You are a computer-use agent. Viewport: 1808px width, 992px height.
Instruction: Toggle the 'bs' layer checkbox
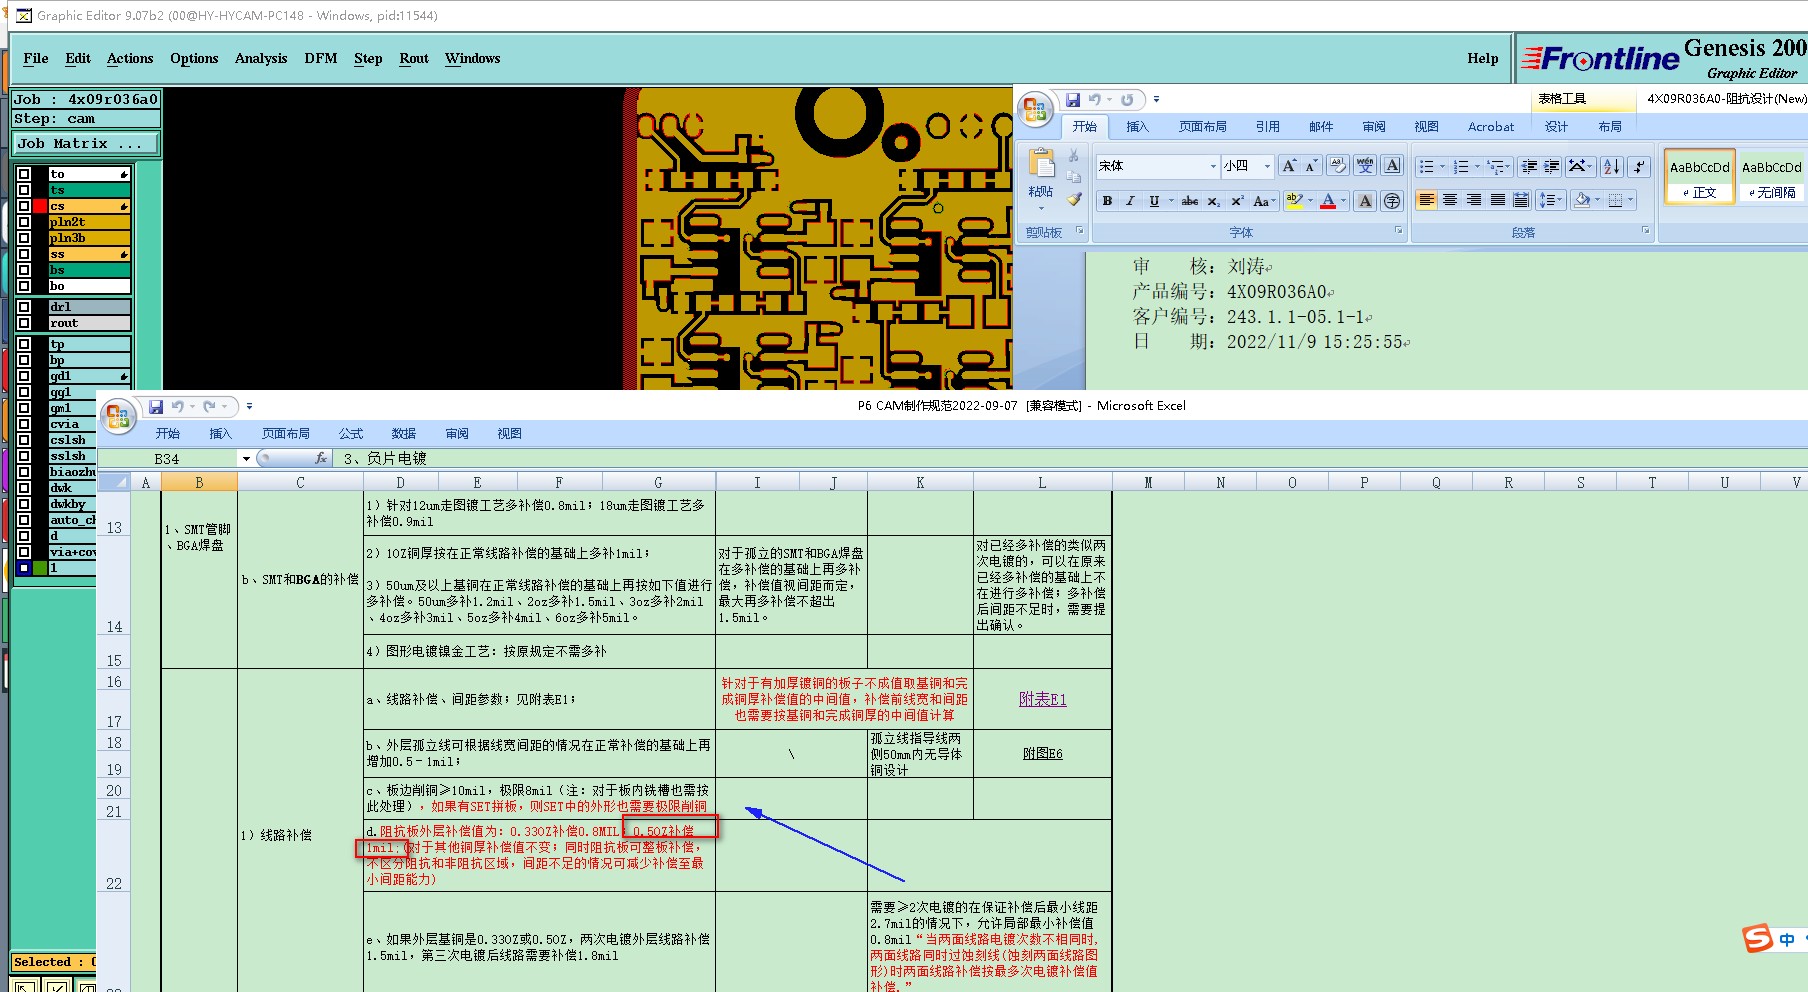click(x=24, y=270)
